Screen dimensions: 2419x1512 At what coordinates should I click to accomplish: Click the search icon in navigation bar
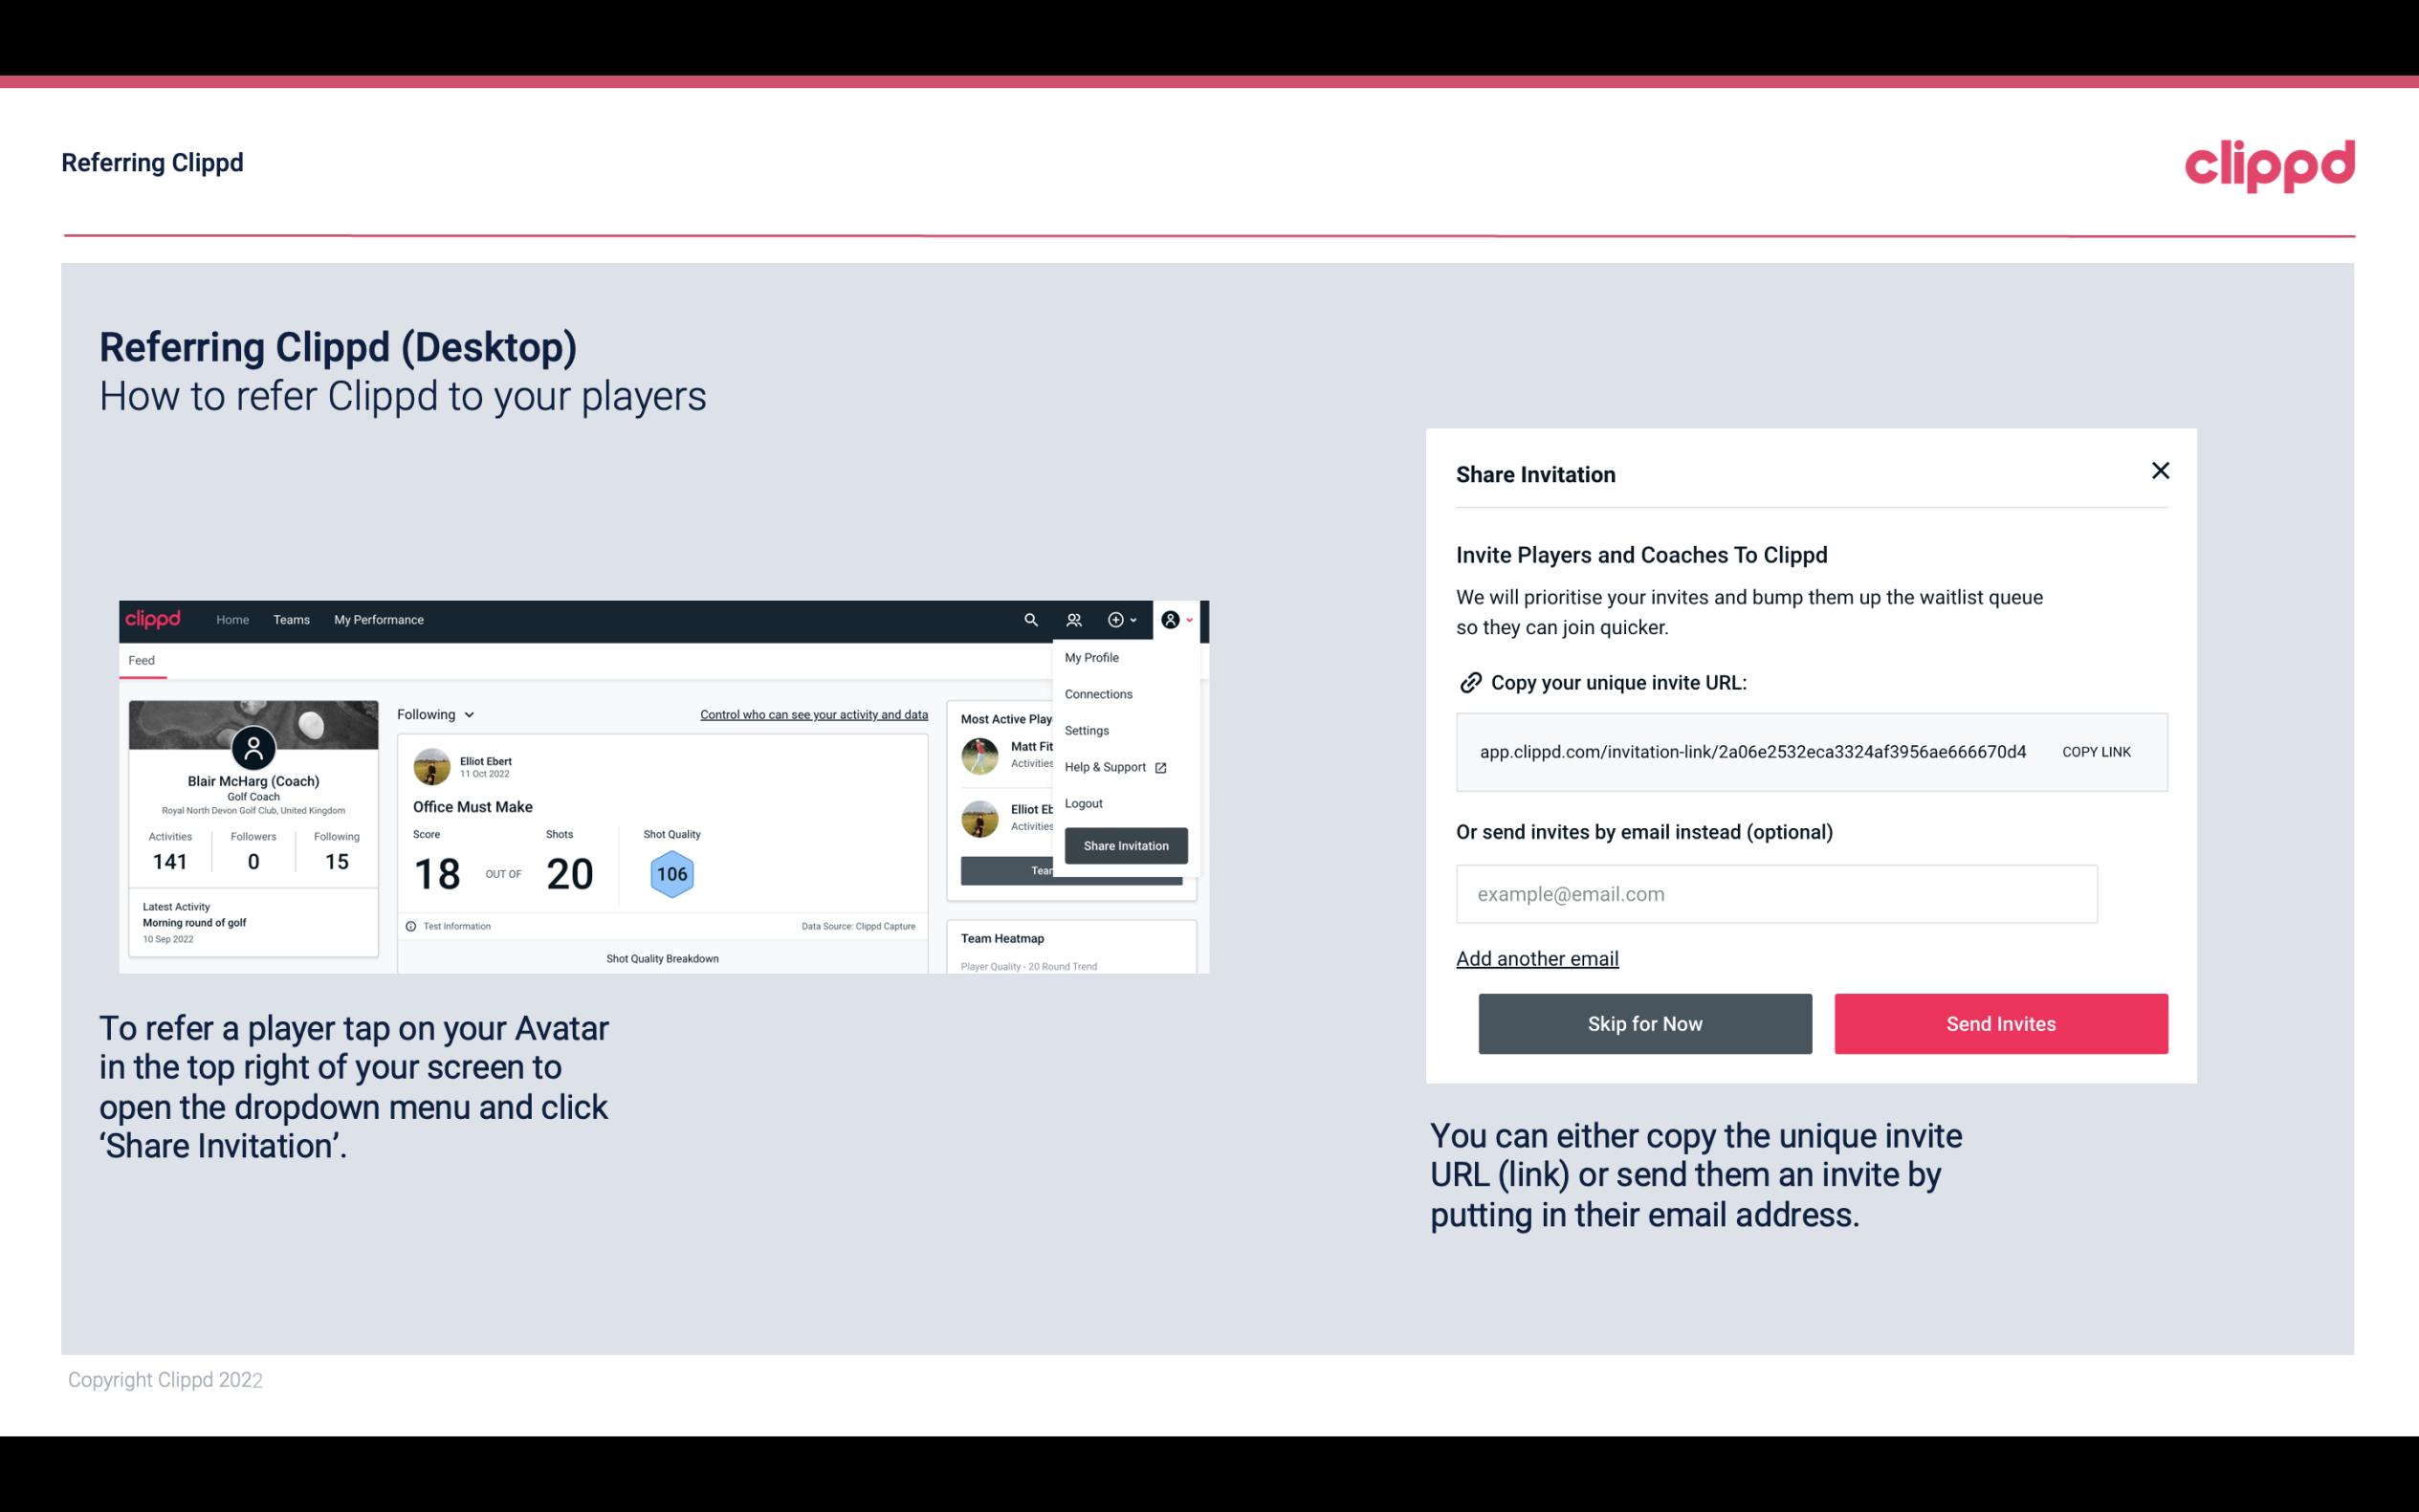point(1029,620)
